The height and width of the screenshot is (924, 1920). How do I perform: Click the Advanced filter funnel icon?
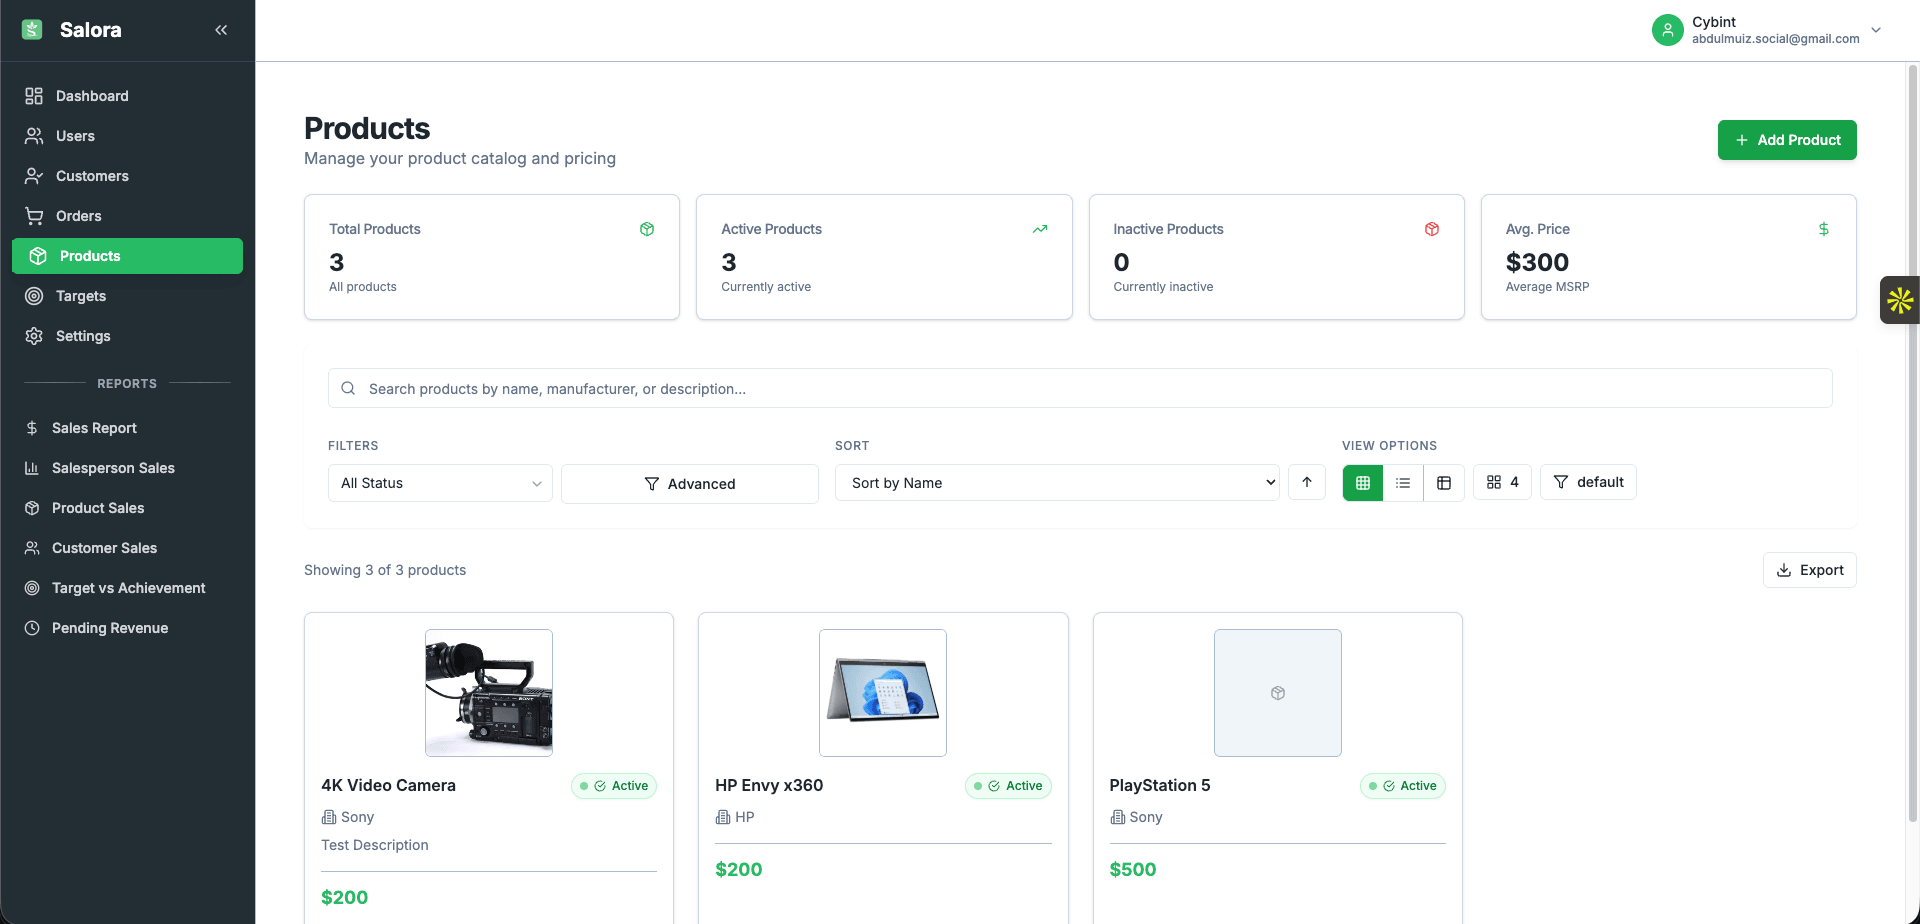pyautogui.click(x=652, y=483)
